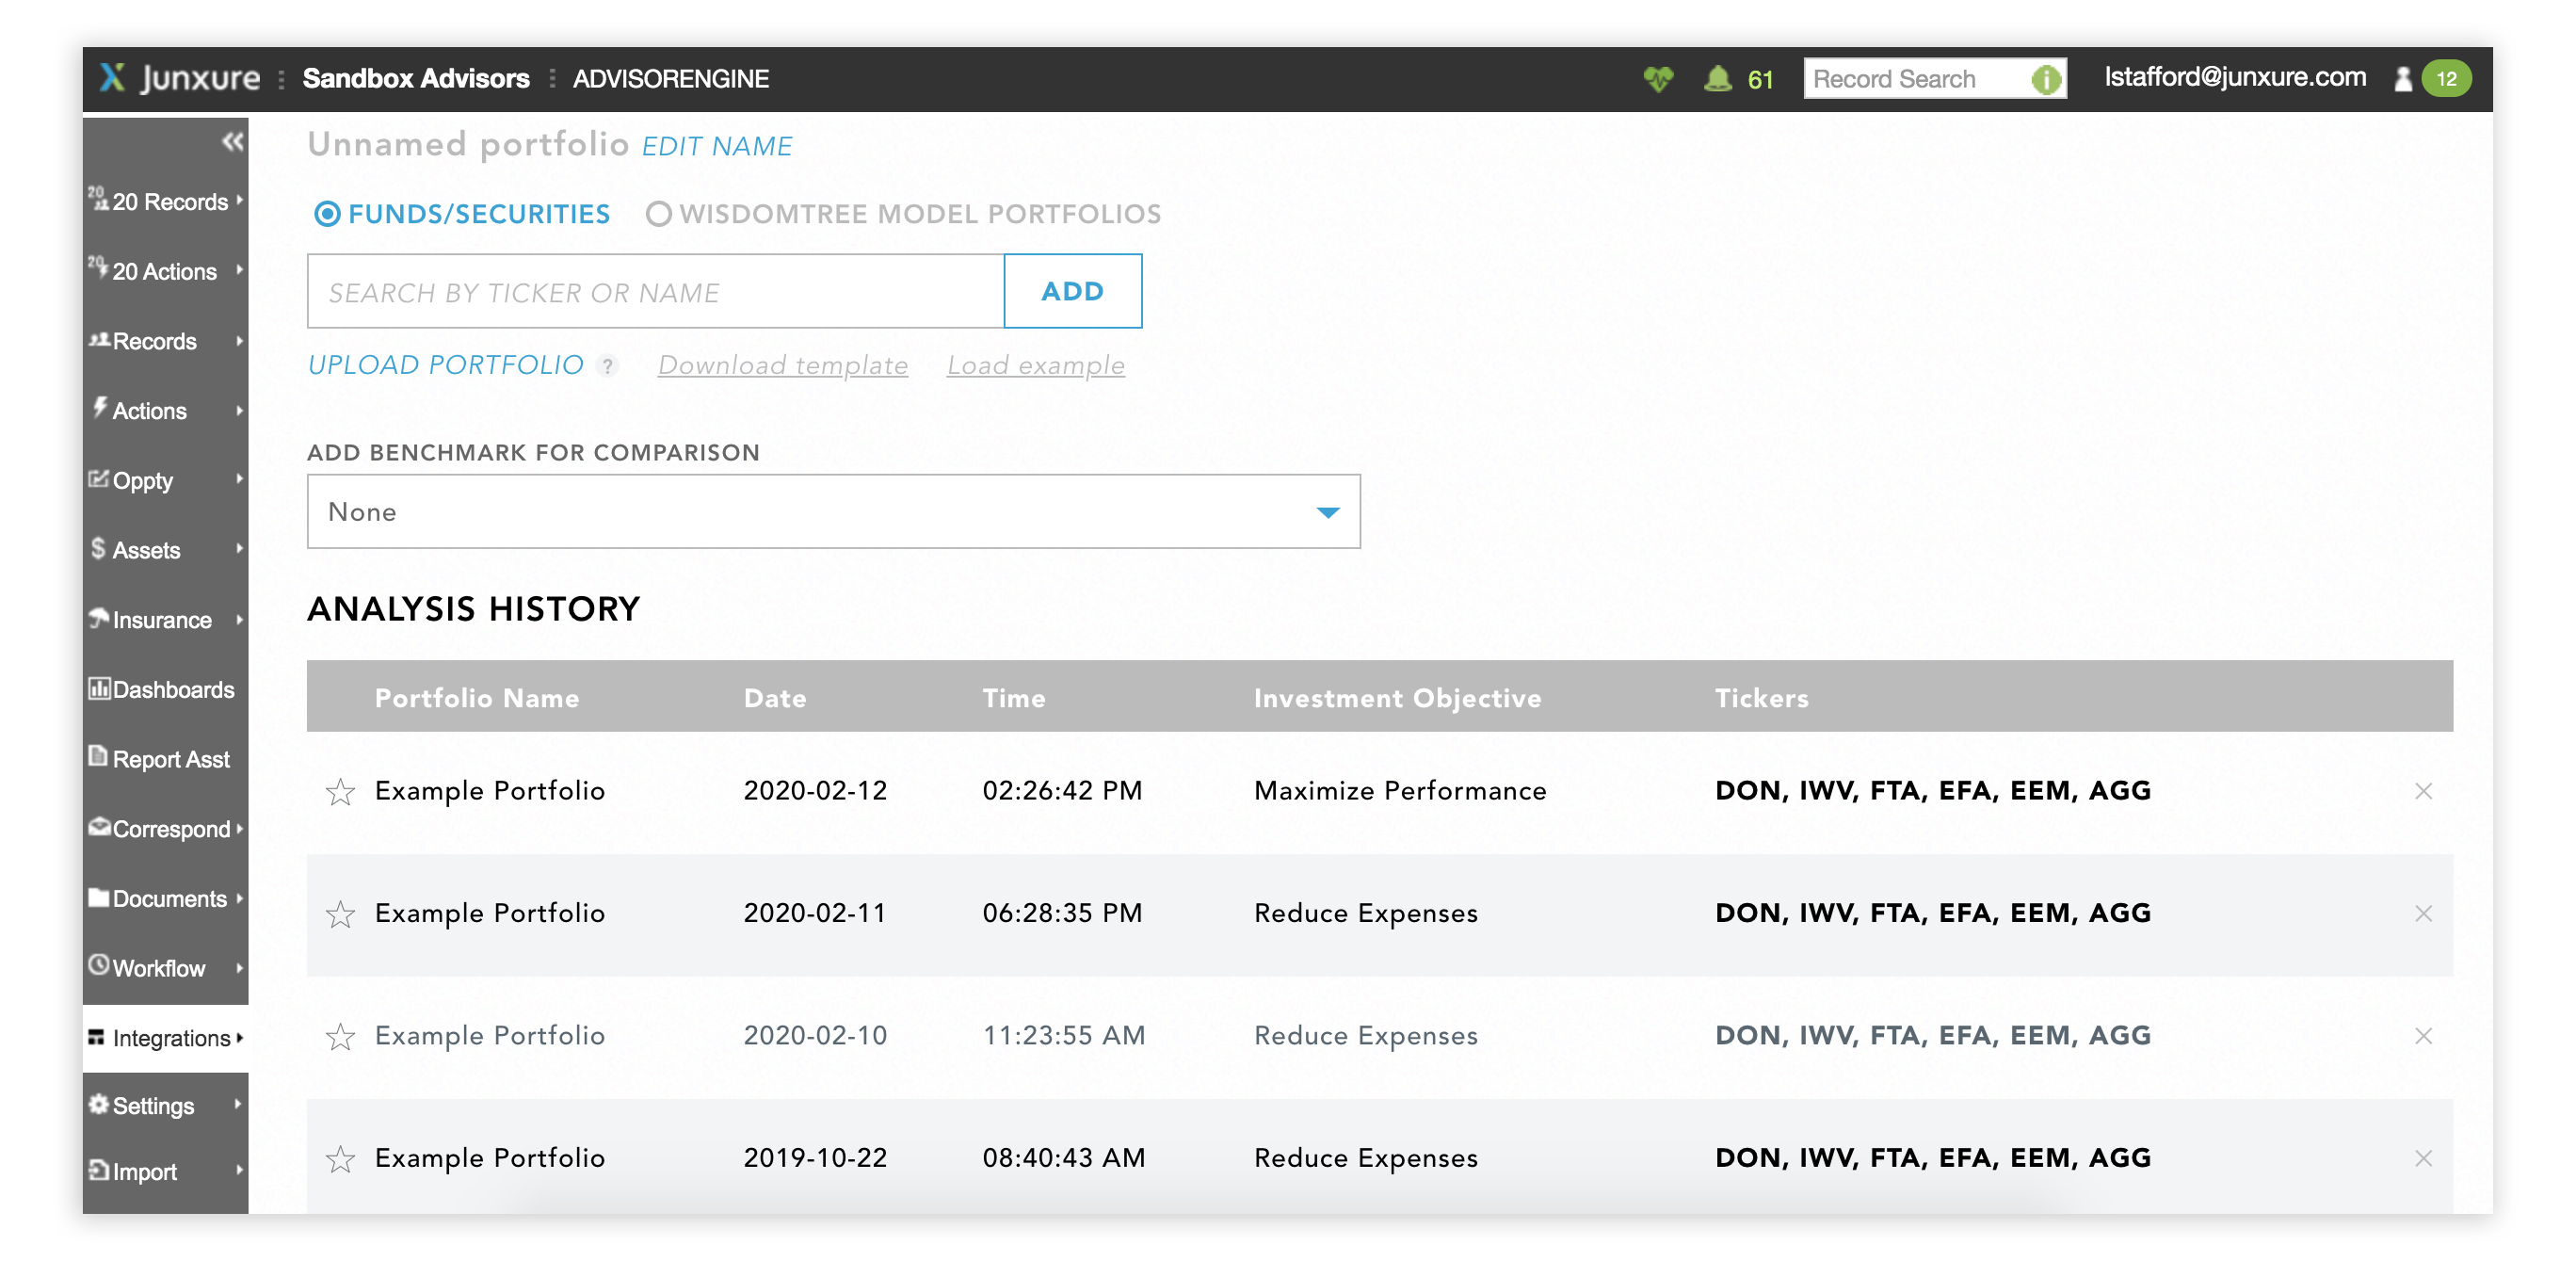
Task: Select the FUNDS/SECURITIES radio button
Action: (x=327, y=213)
